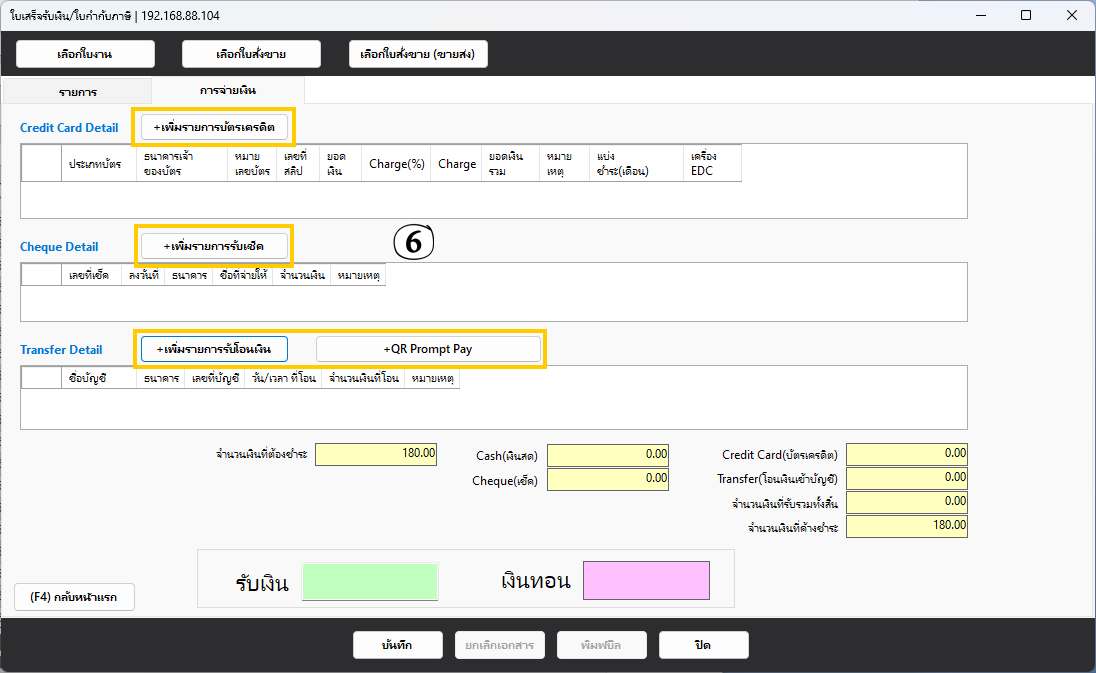This screenshot has height=673, width=1096.
Task: Click the Cash (เงินสด) amount field
Action: (607, 455)
